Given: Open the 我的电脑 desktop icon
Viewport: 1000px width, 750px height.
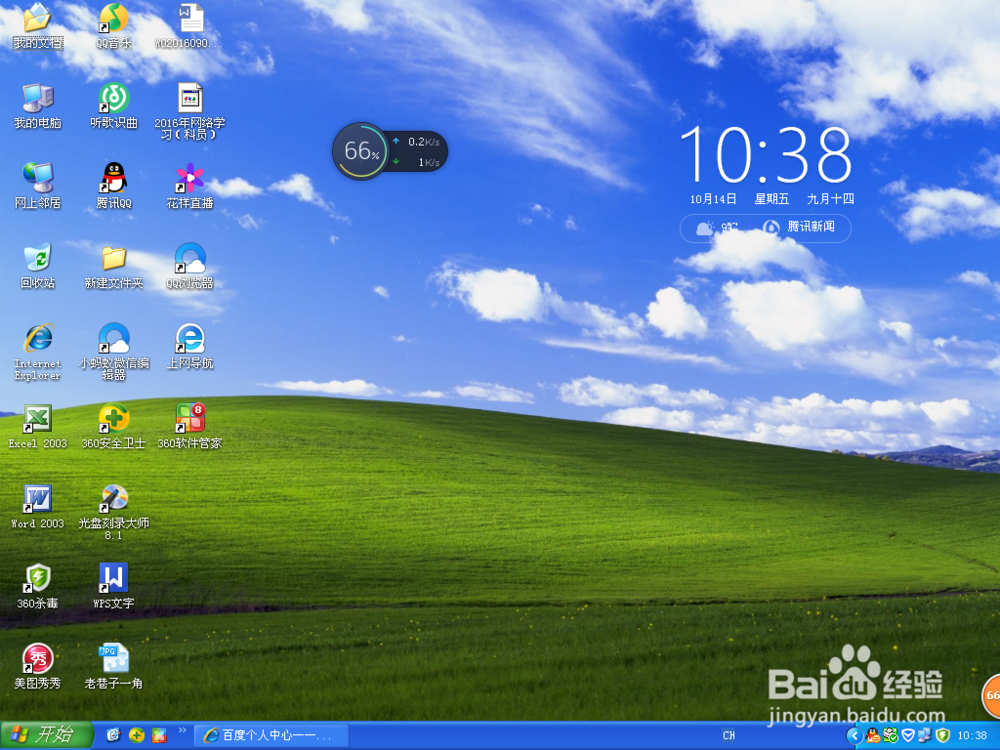Looking at the screenshot, I should (x=38, y=106).
